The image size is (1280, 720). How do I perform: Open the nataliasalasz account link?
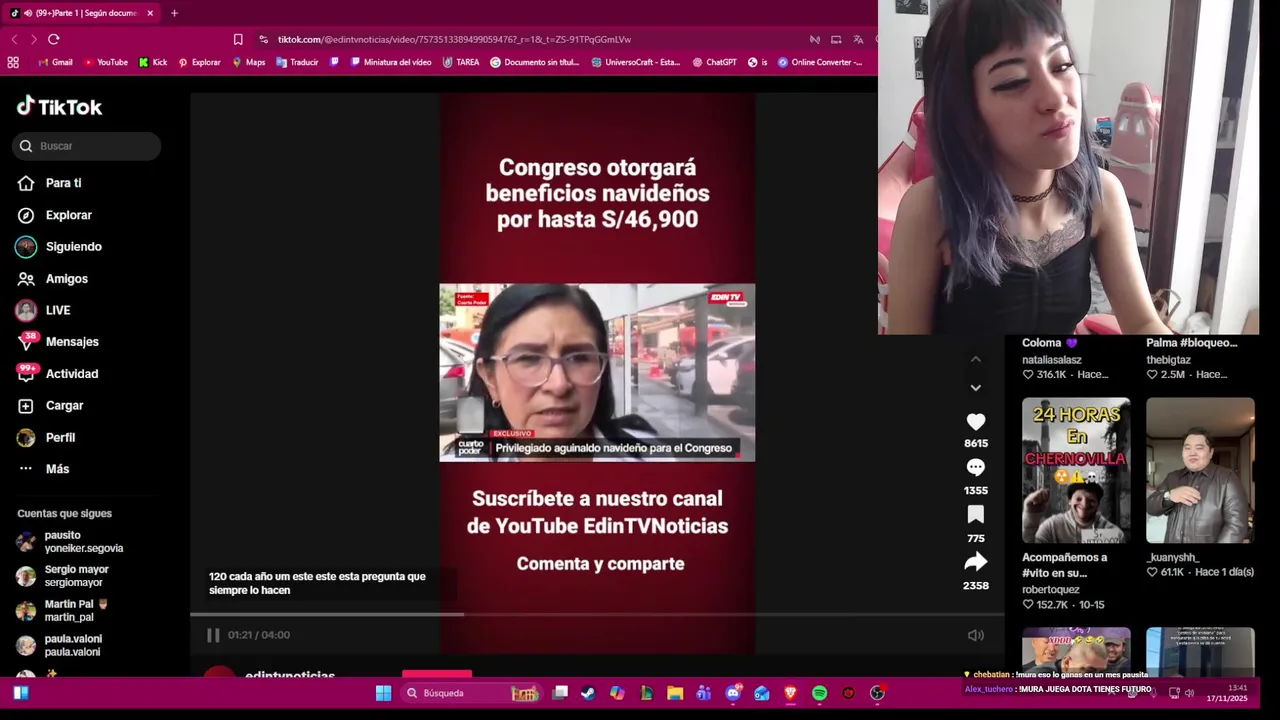pos(1052,360)
